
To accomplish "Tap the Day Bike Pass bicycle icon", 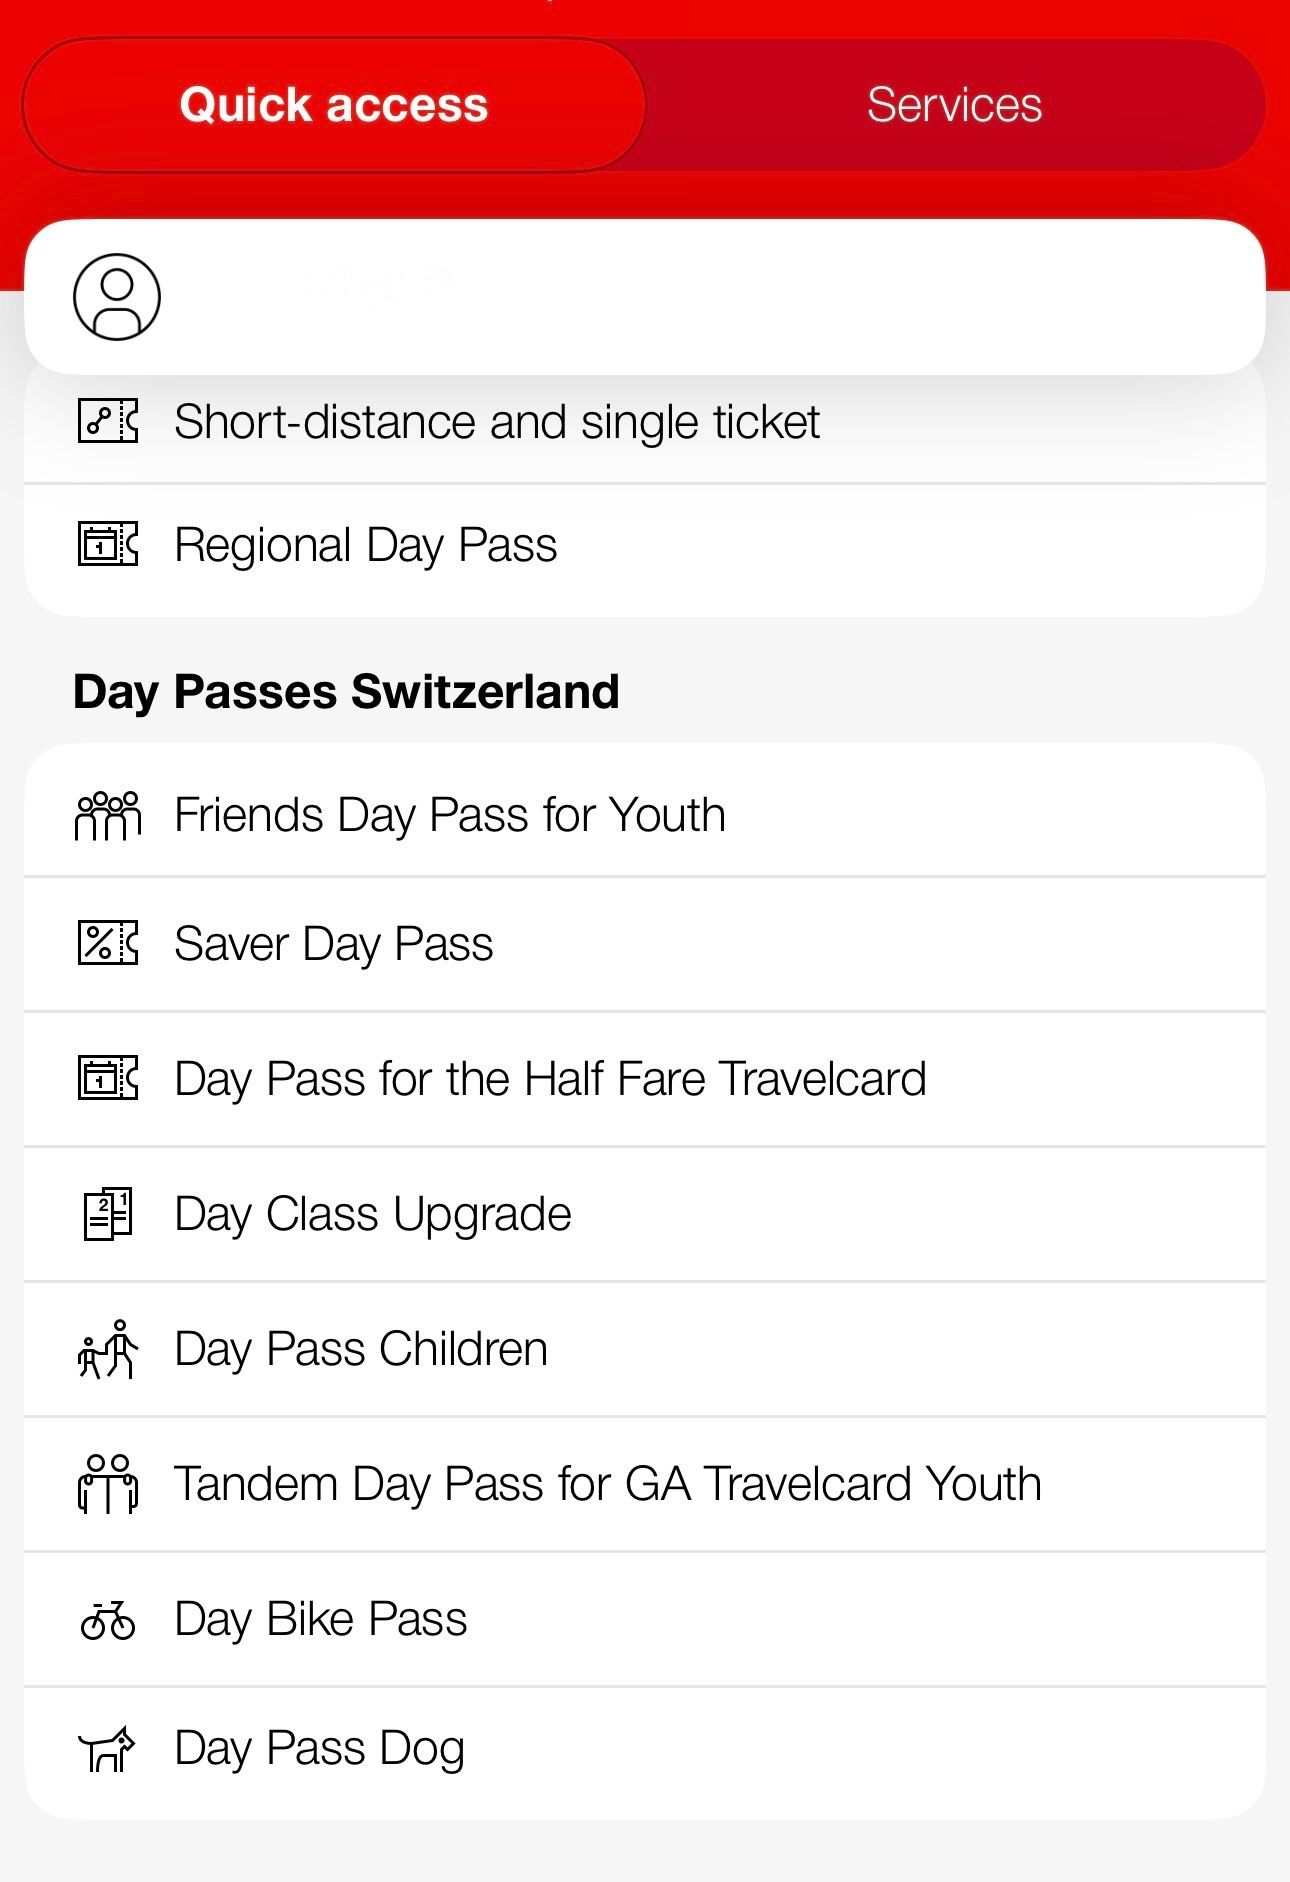I will point(108,1619).
